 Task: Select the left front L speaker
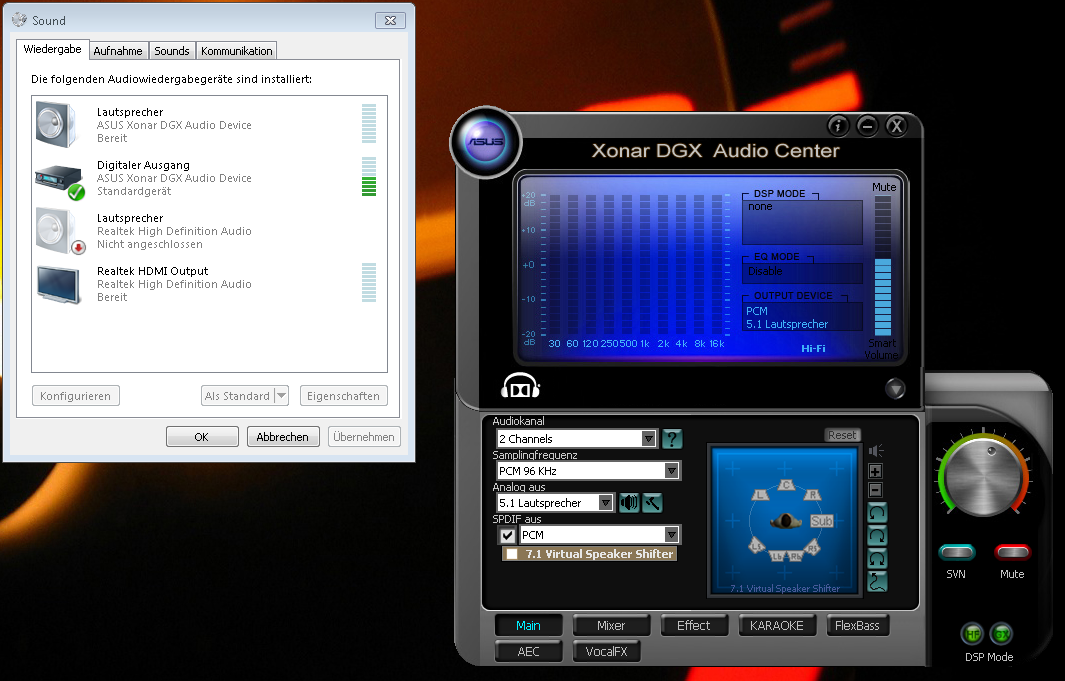[759, 494]
